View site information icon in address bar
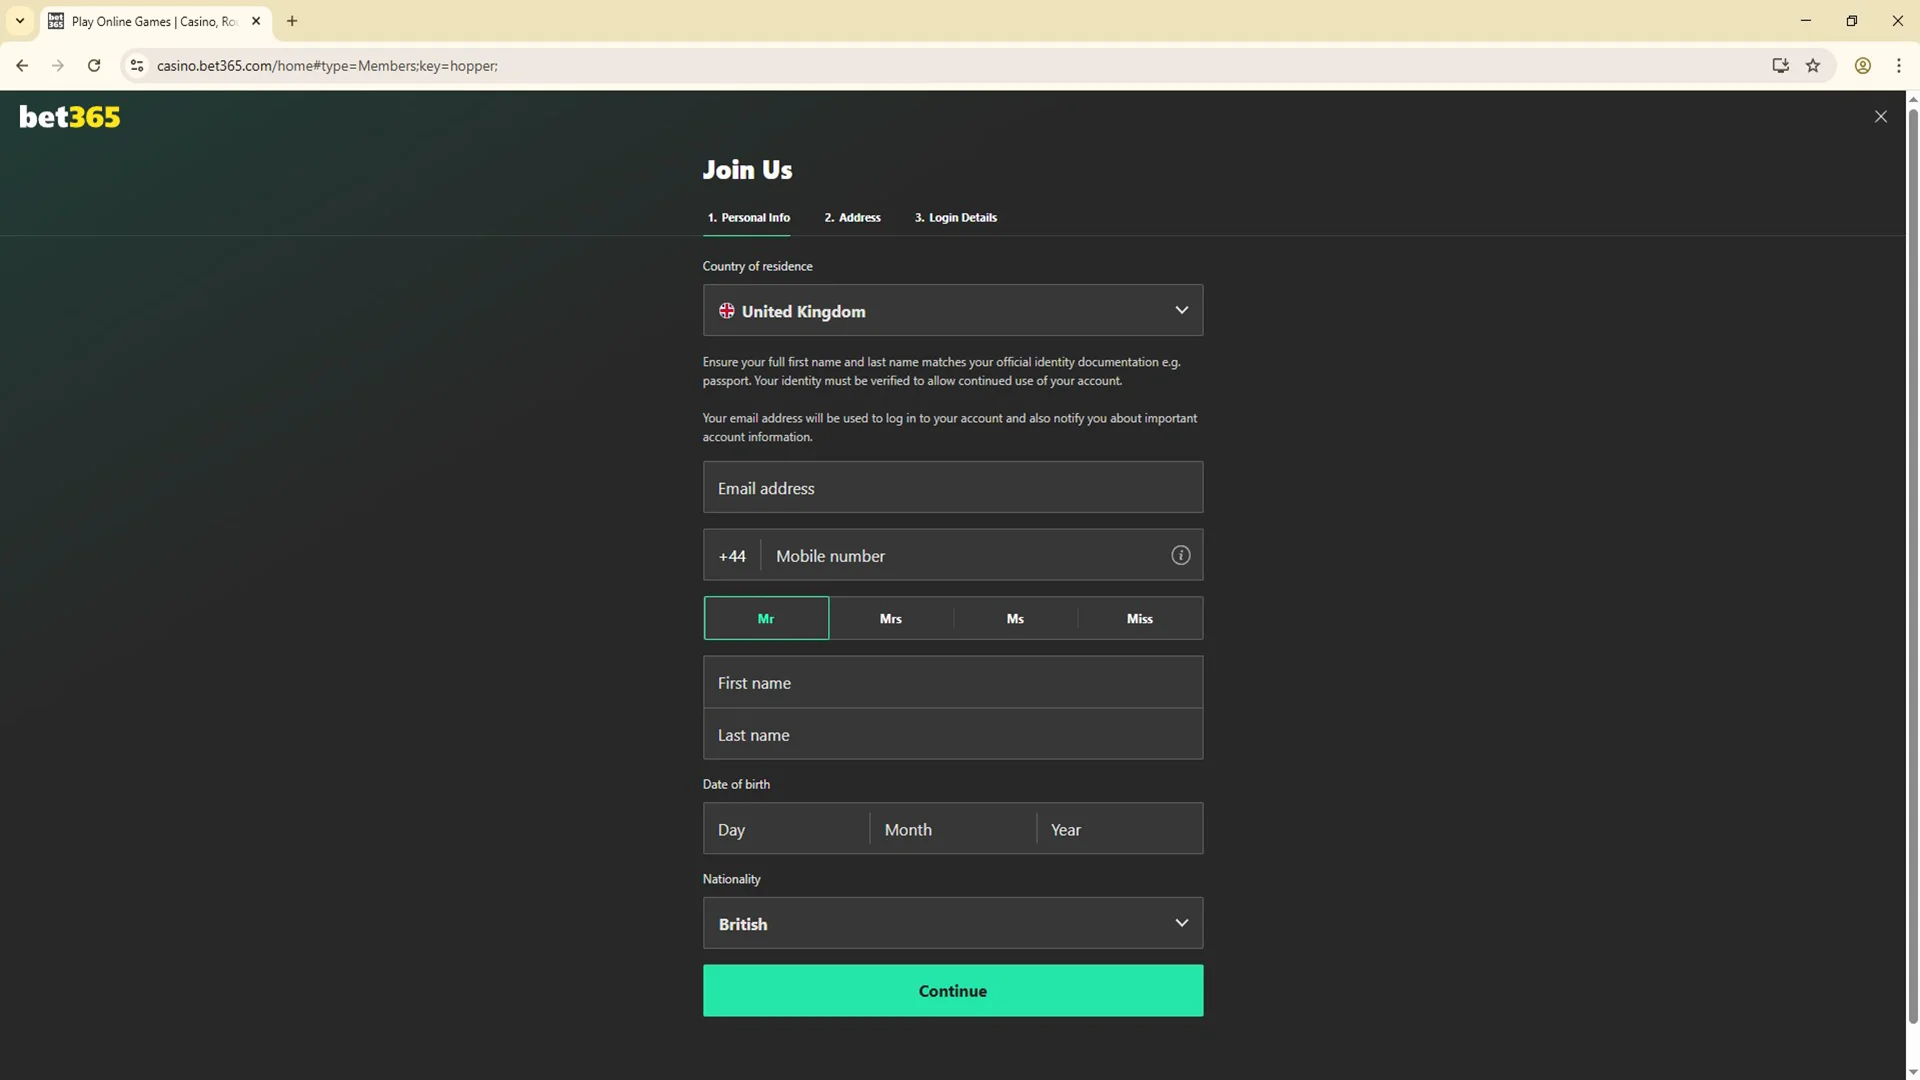This screenshot has height=1080, width=1920. point(137,66)
